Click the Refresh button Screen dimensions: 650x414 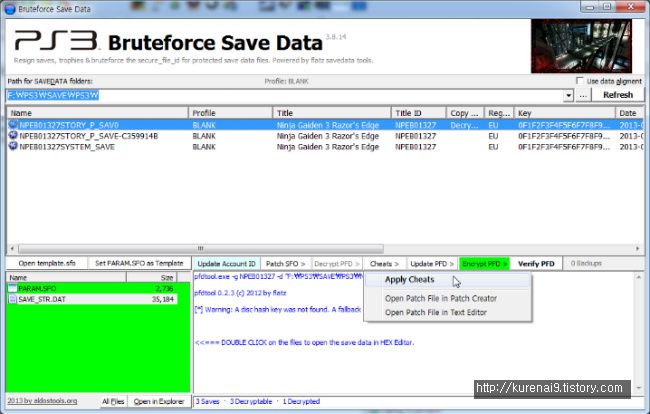pyautogui.click(x=618, y=95)
